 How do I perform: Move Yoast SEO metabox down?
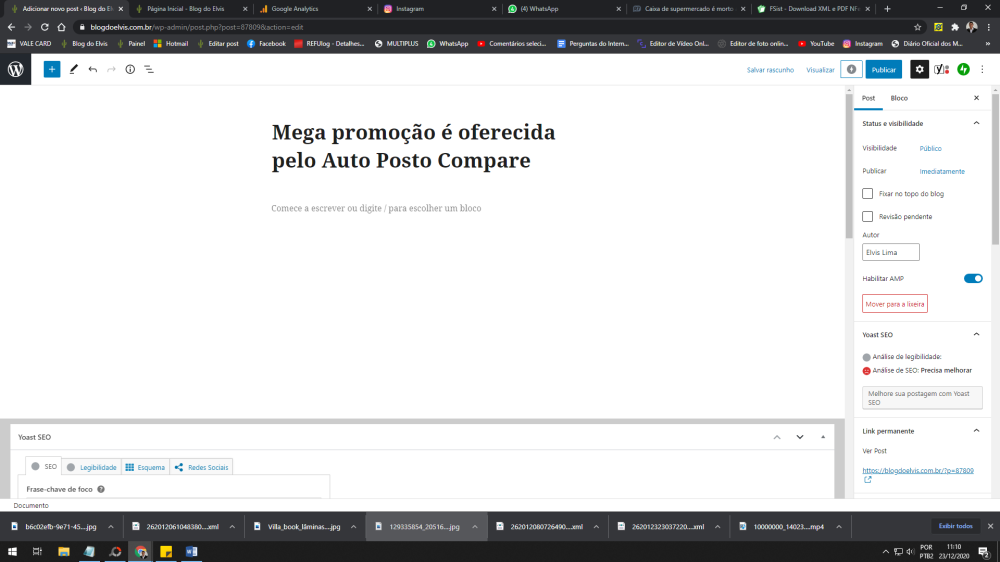pyautogui.click(x=800, y=438)
